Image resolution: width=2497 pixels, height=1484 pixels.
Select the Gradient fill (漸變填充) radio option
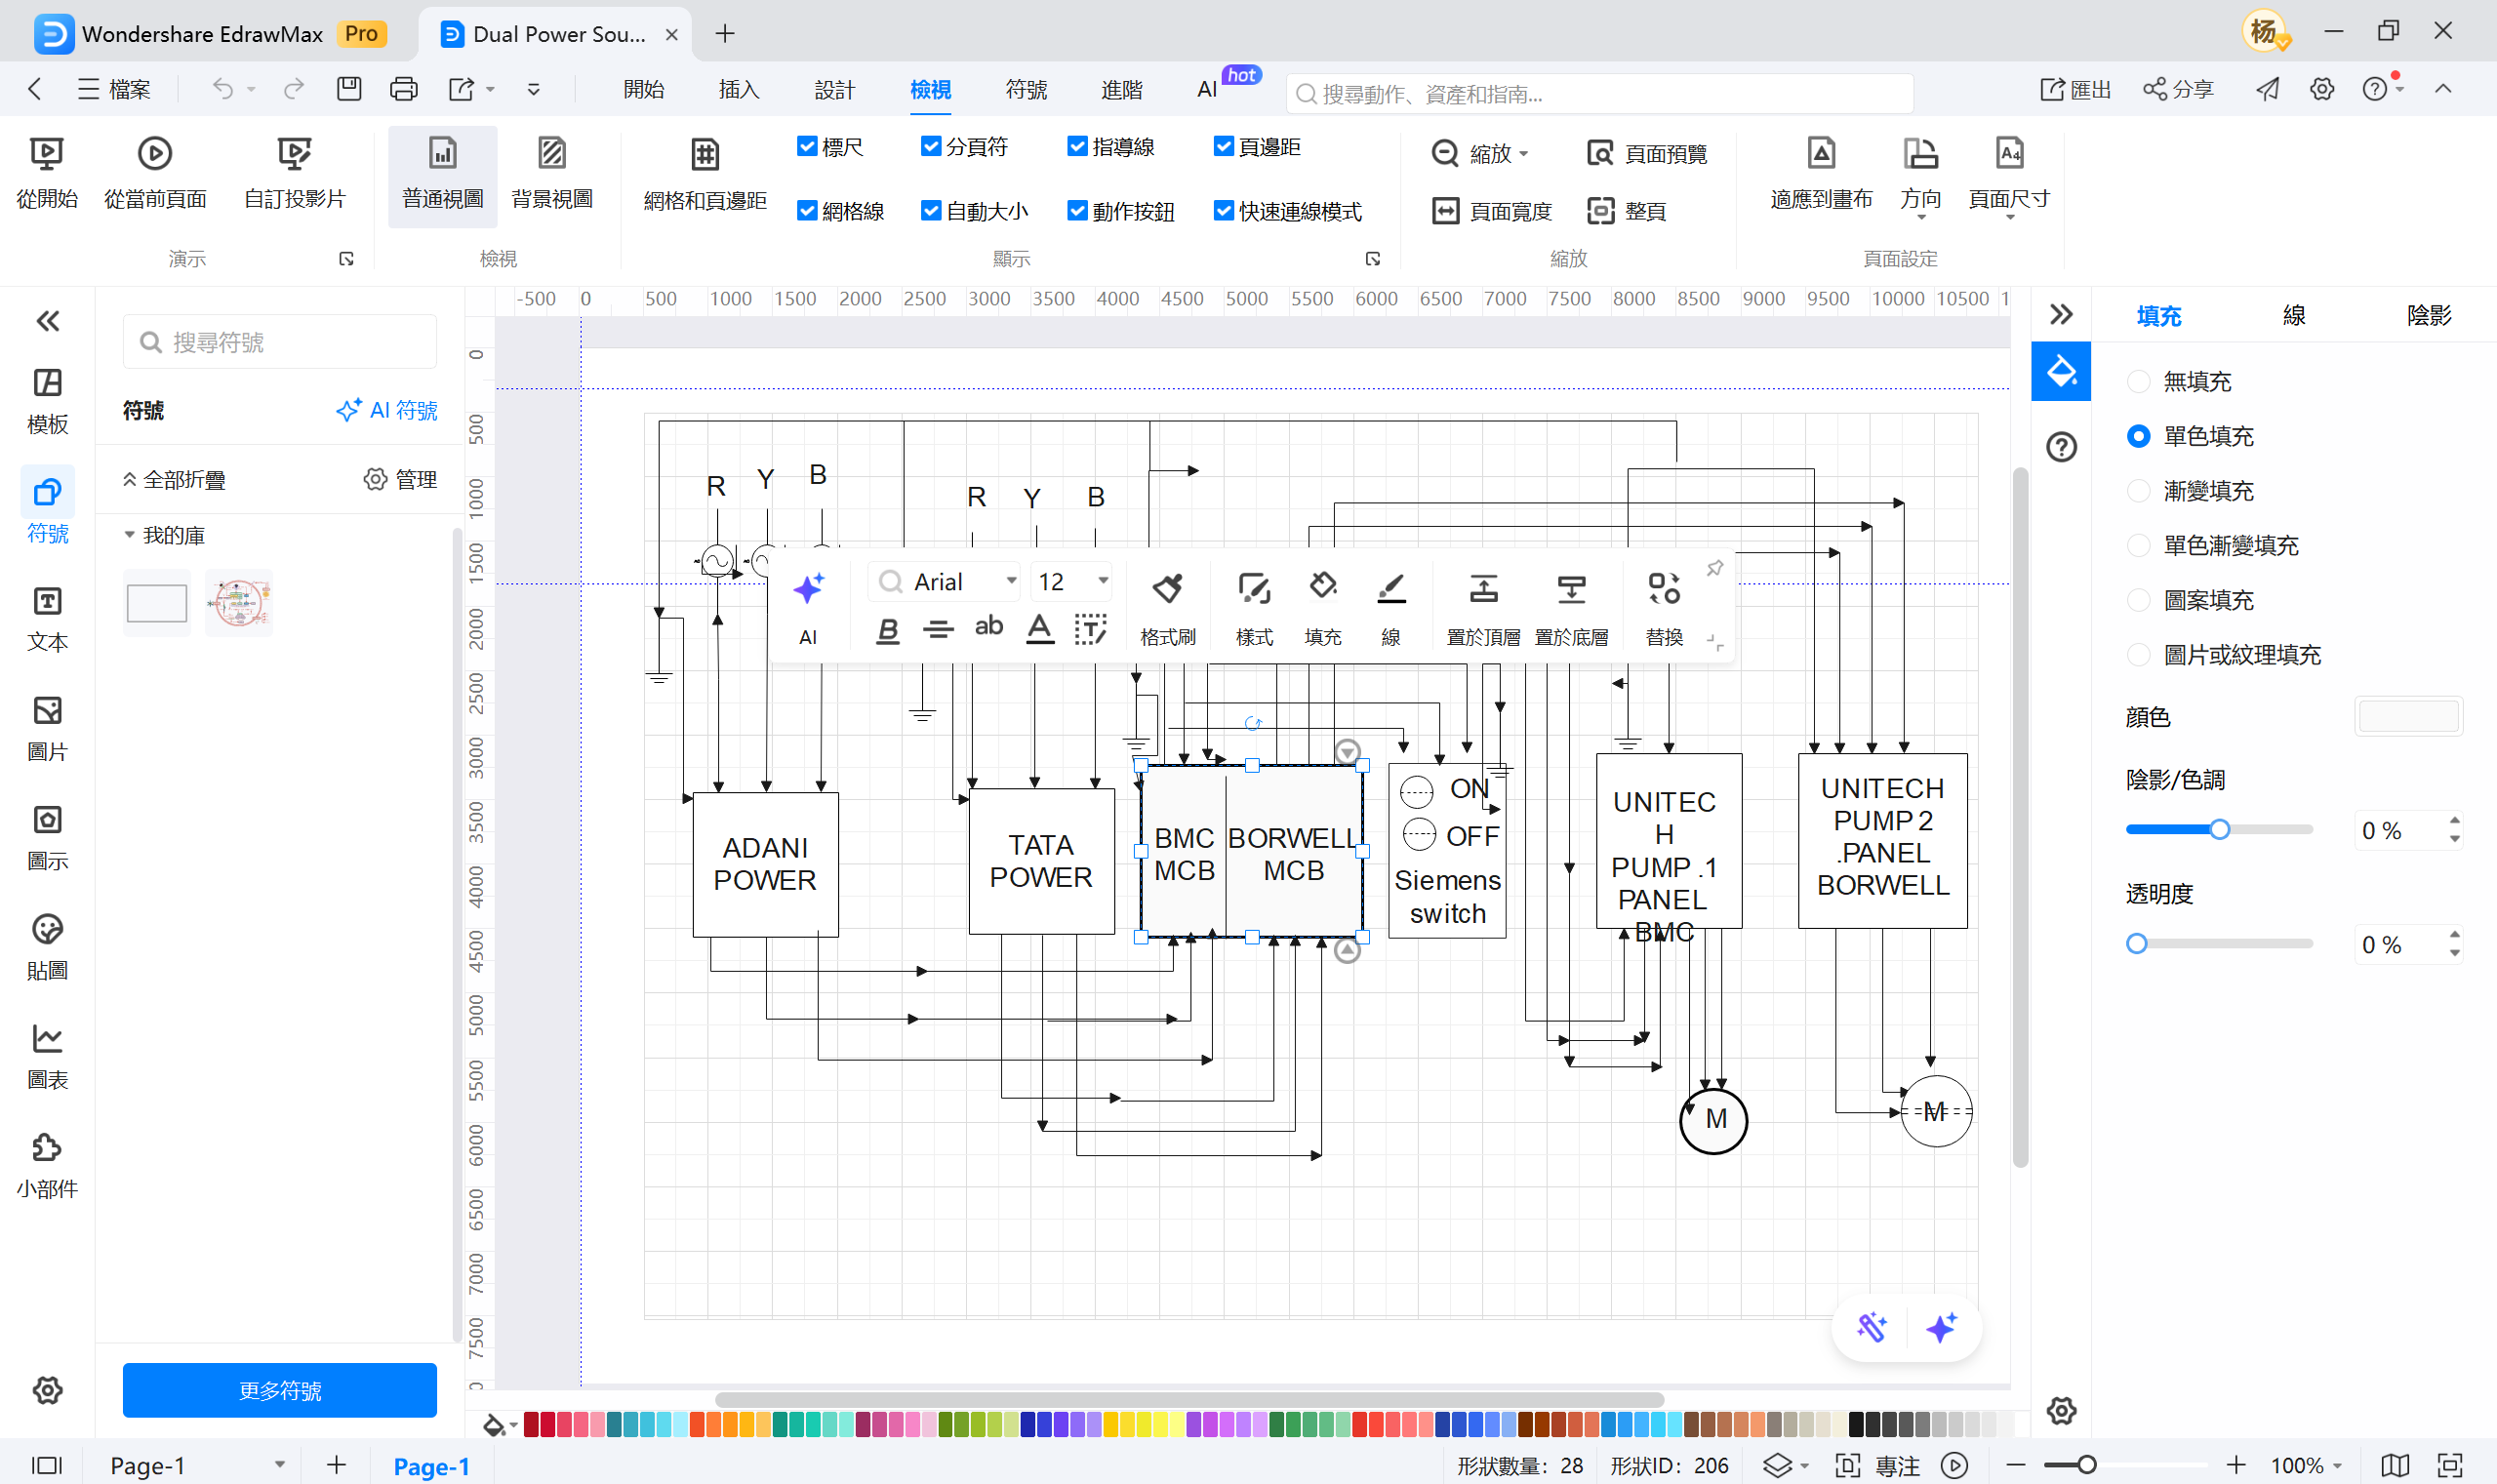2139,491
